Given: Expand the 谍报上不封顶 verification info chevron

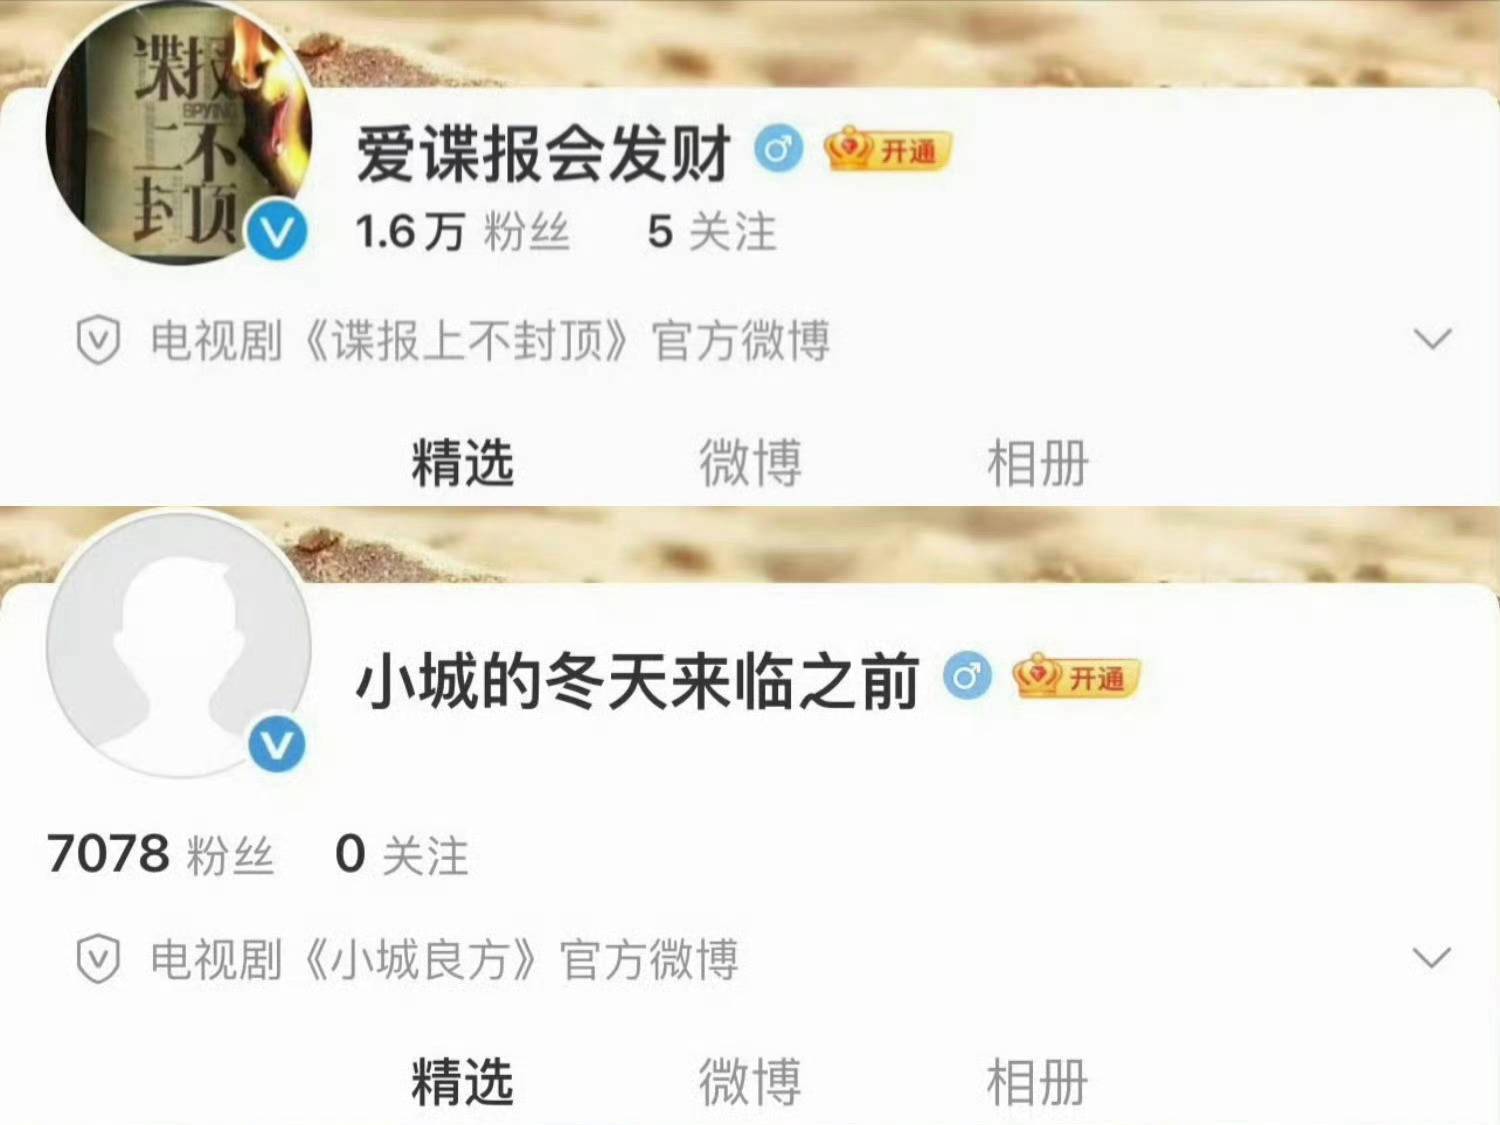Looking at the screenshot, I should click(x=1432, y=339).
